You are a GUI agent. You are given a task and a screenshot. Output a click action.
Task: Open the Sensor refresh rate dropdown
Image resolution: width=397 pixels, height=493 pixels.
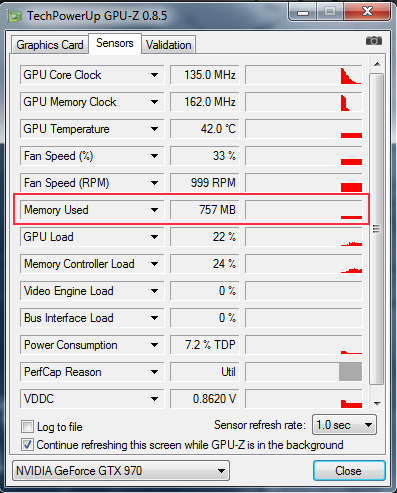[344, 425]
